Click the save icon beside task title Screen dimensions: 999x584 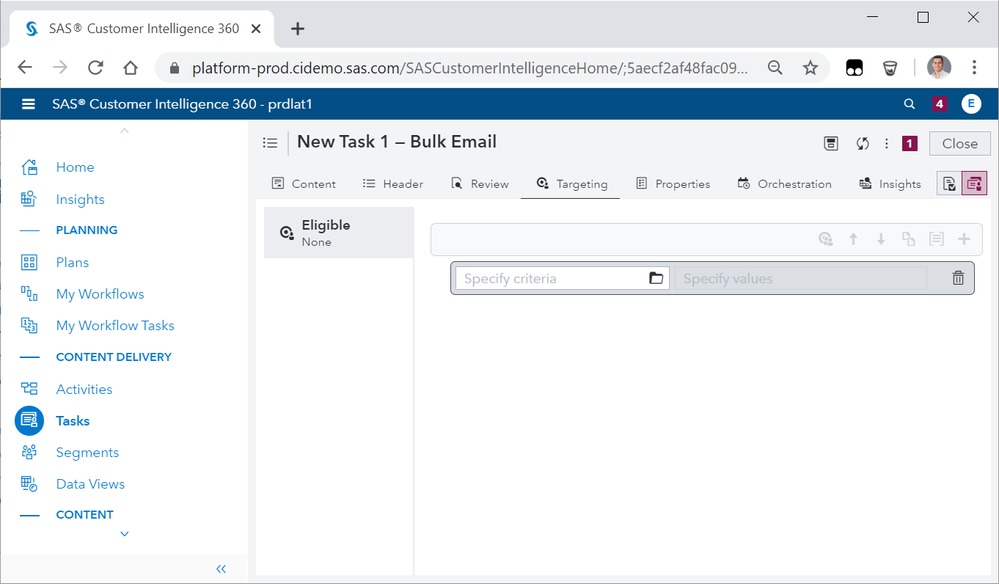pos(831,143)
